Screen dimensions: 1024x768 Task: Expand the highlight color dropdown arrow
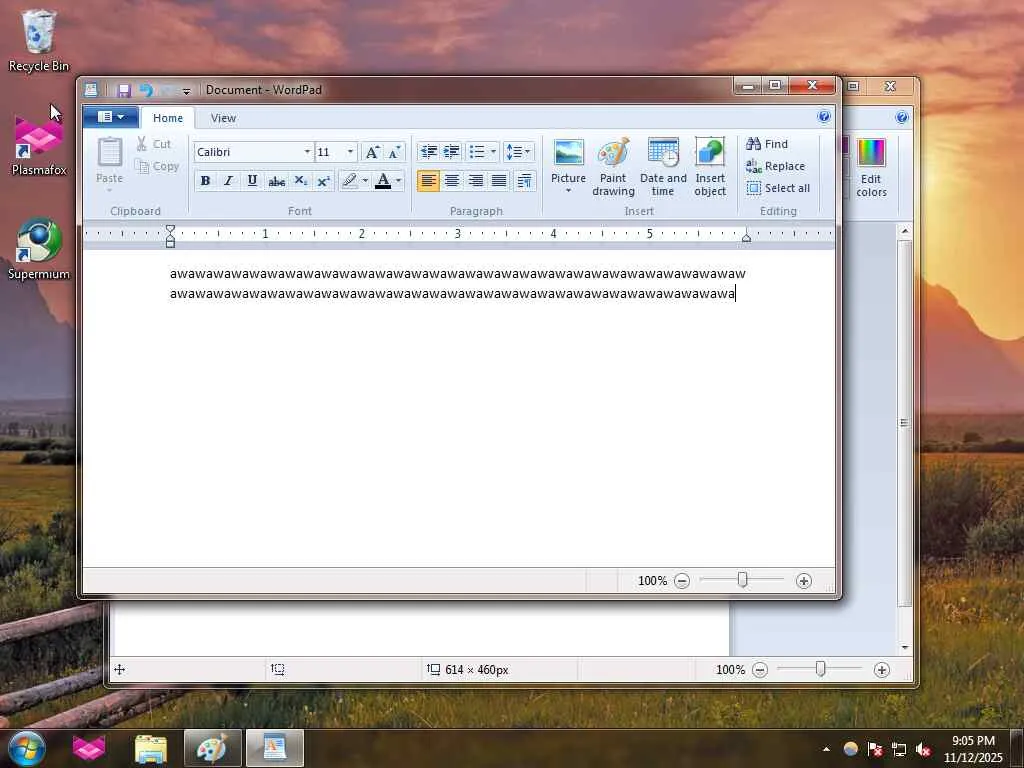[365, 181]
